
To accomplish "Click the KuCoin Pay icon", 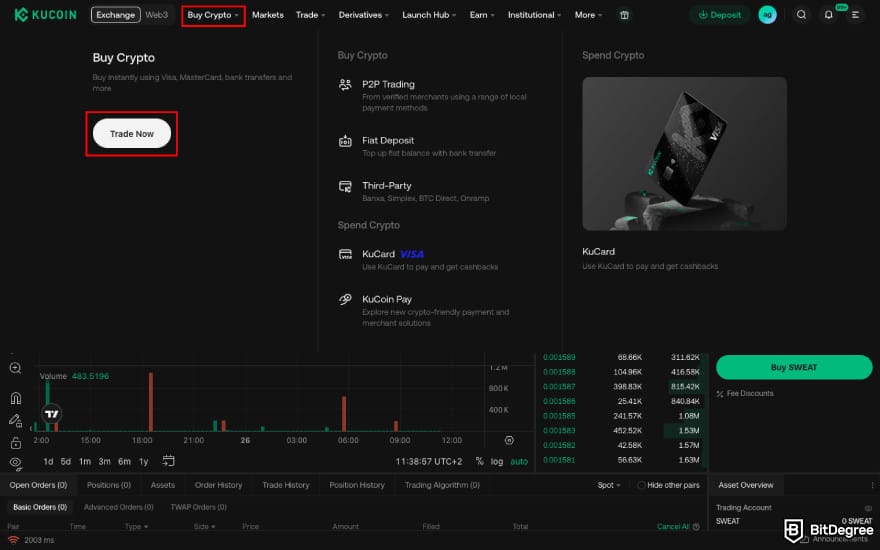I will [x=345, y=300].
